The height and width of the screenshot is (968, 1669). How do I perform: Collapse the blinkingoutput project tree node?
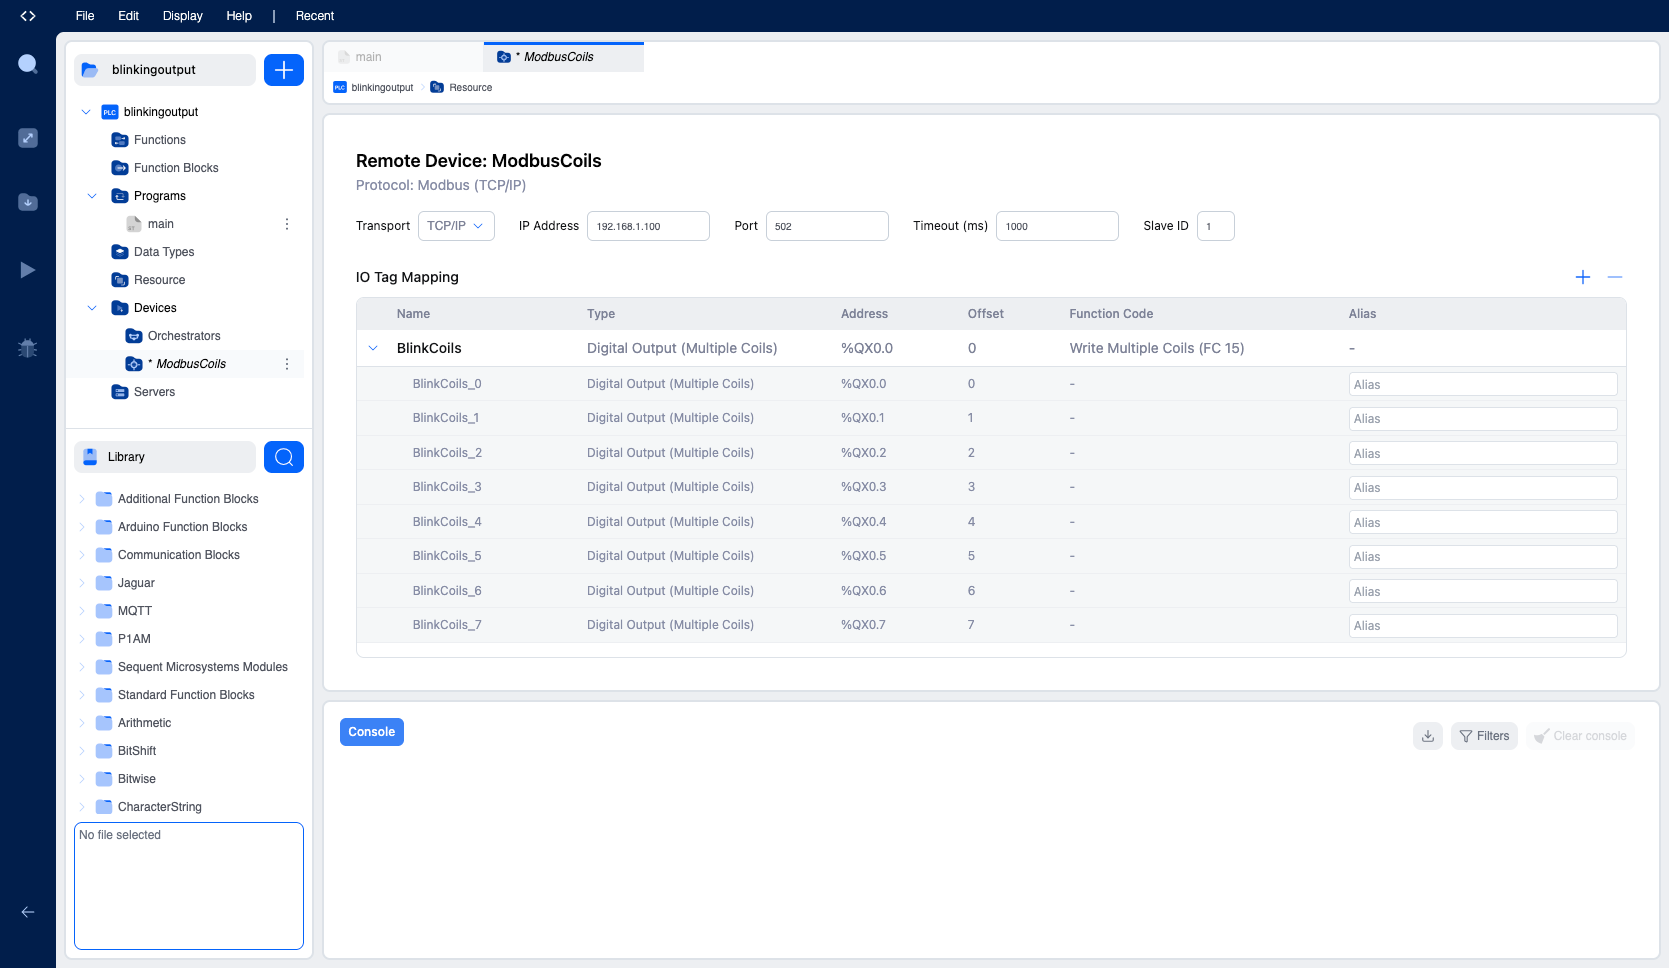point(86,112)
